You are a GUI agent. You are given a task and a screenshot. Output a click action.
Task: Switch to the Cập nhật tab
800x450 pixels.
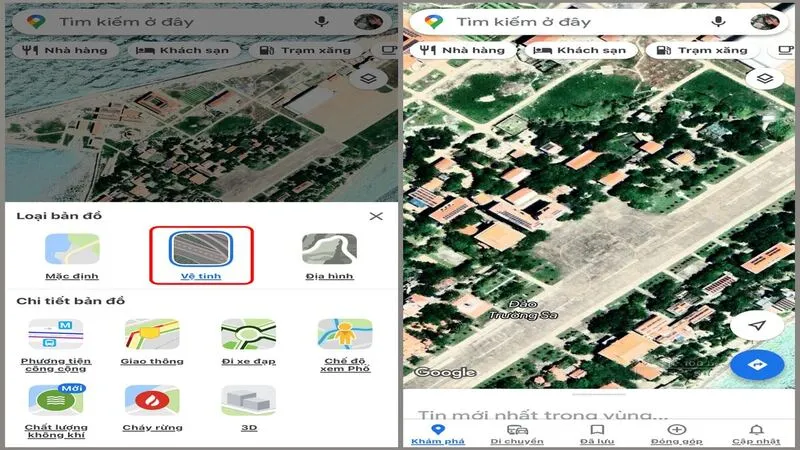(756, 434)
